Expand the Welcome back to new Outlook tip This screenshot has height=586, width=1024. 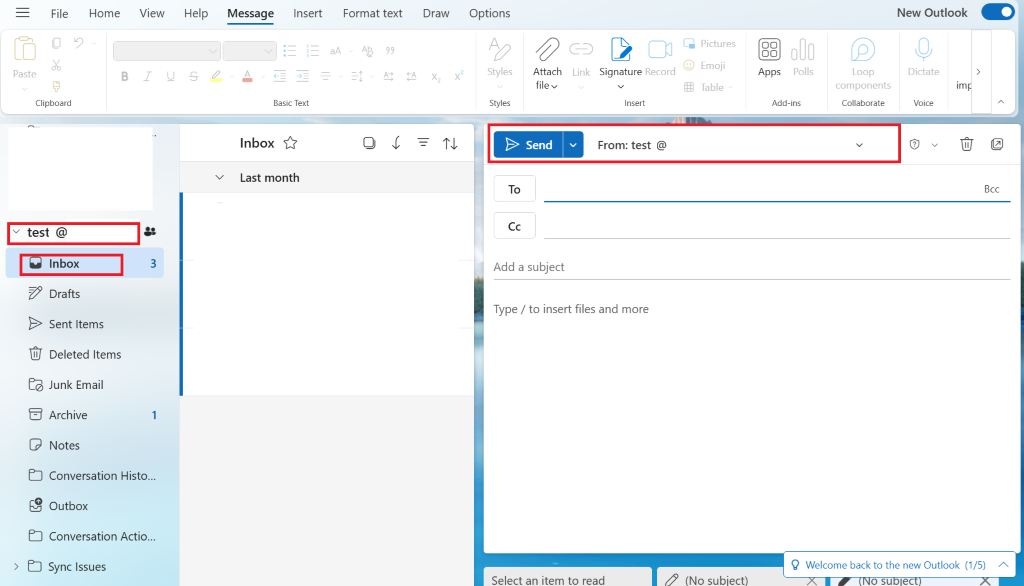(1003, 564)
